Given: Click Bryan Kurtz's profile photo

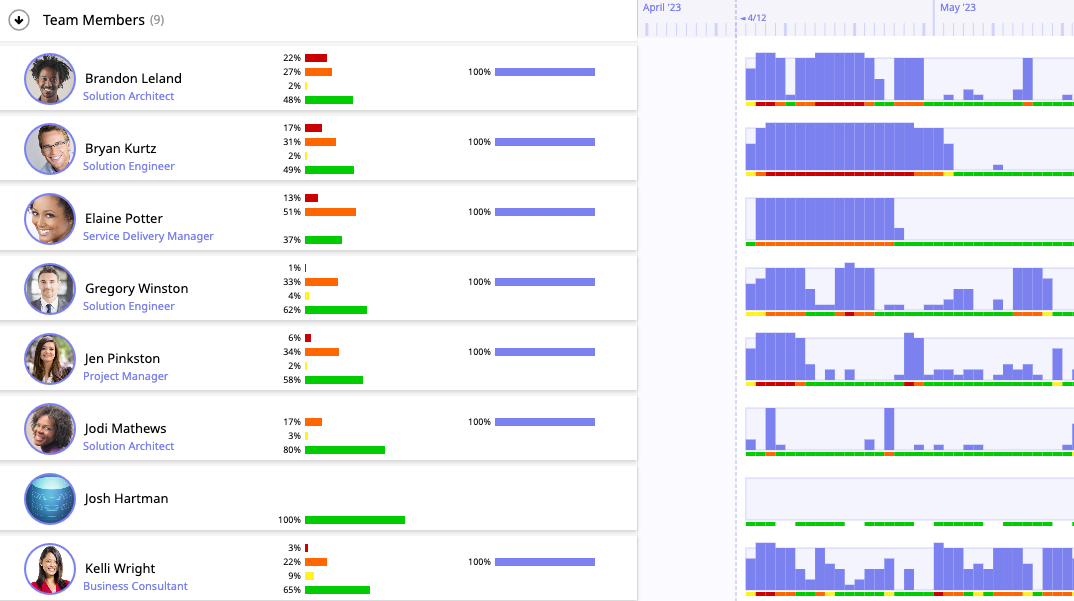Looking at the screenshot, I should [x=50, y=149].
